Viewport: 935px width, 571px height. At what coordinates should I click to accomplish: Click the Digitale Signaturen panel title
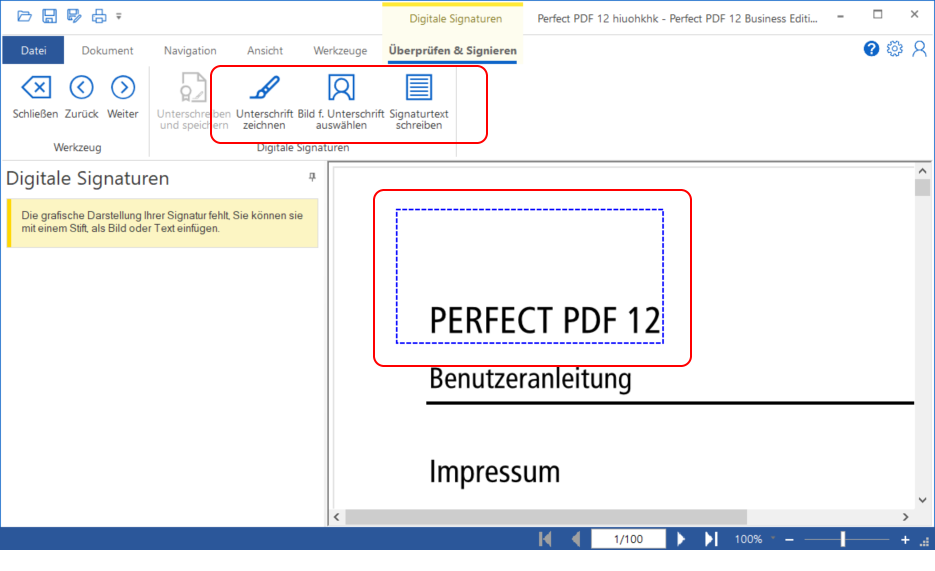[88, 178]
